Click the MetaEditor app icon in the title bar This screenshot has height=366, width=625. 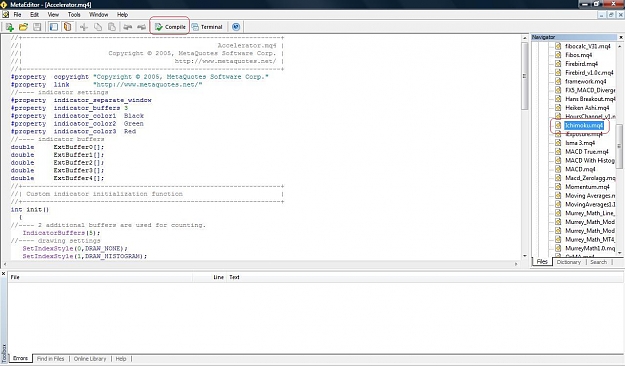[x=4, y=4]
